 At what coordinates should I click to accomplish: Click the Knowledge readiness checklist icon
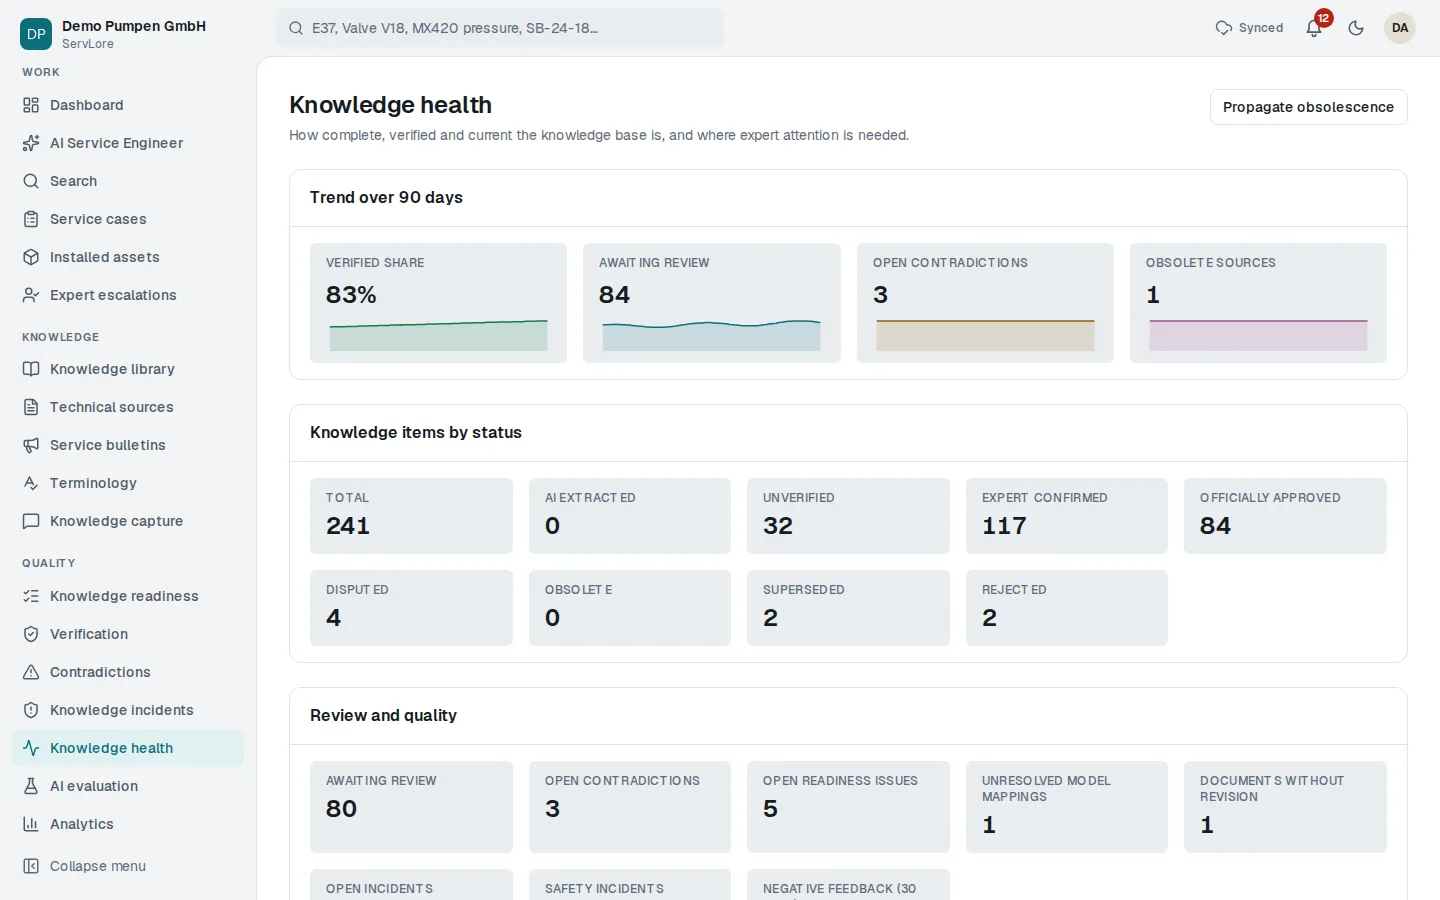(x=31, y=596)
